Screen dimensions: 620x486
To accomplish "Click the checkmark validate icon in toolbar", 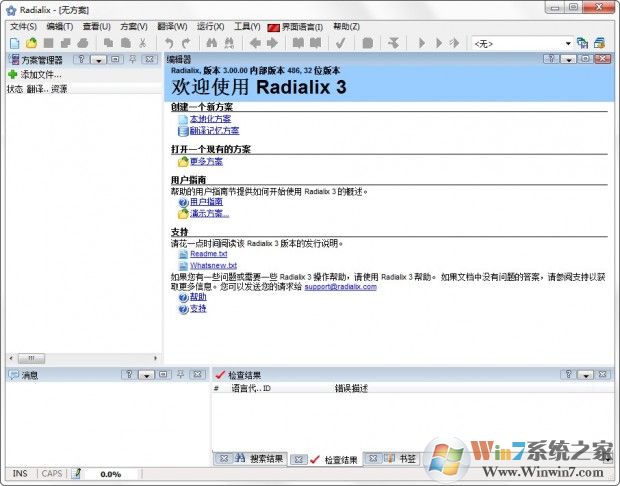I will (x=341, y=43).
